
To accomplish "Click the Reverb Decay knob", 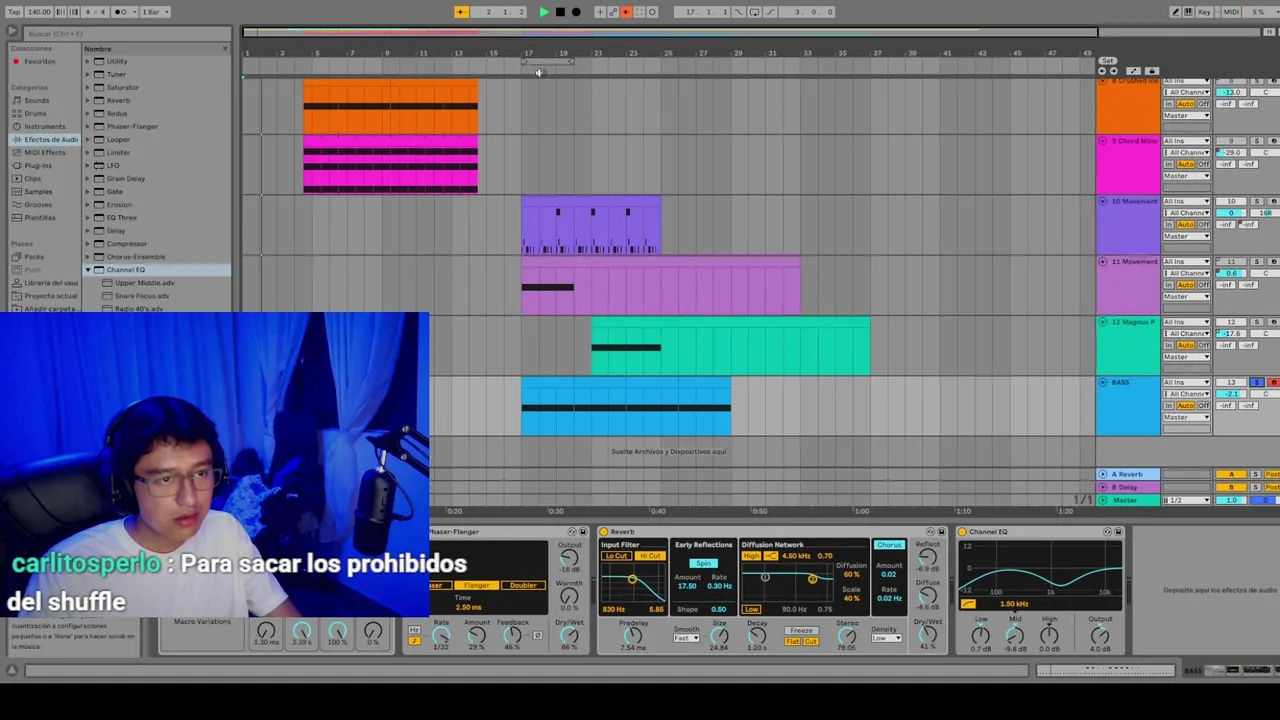I will [757, 637].
